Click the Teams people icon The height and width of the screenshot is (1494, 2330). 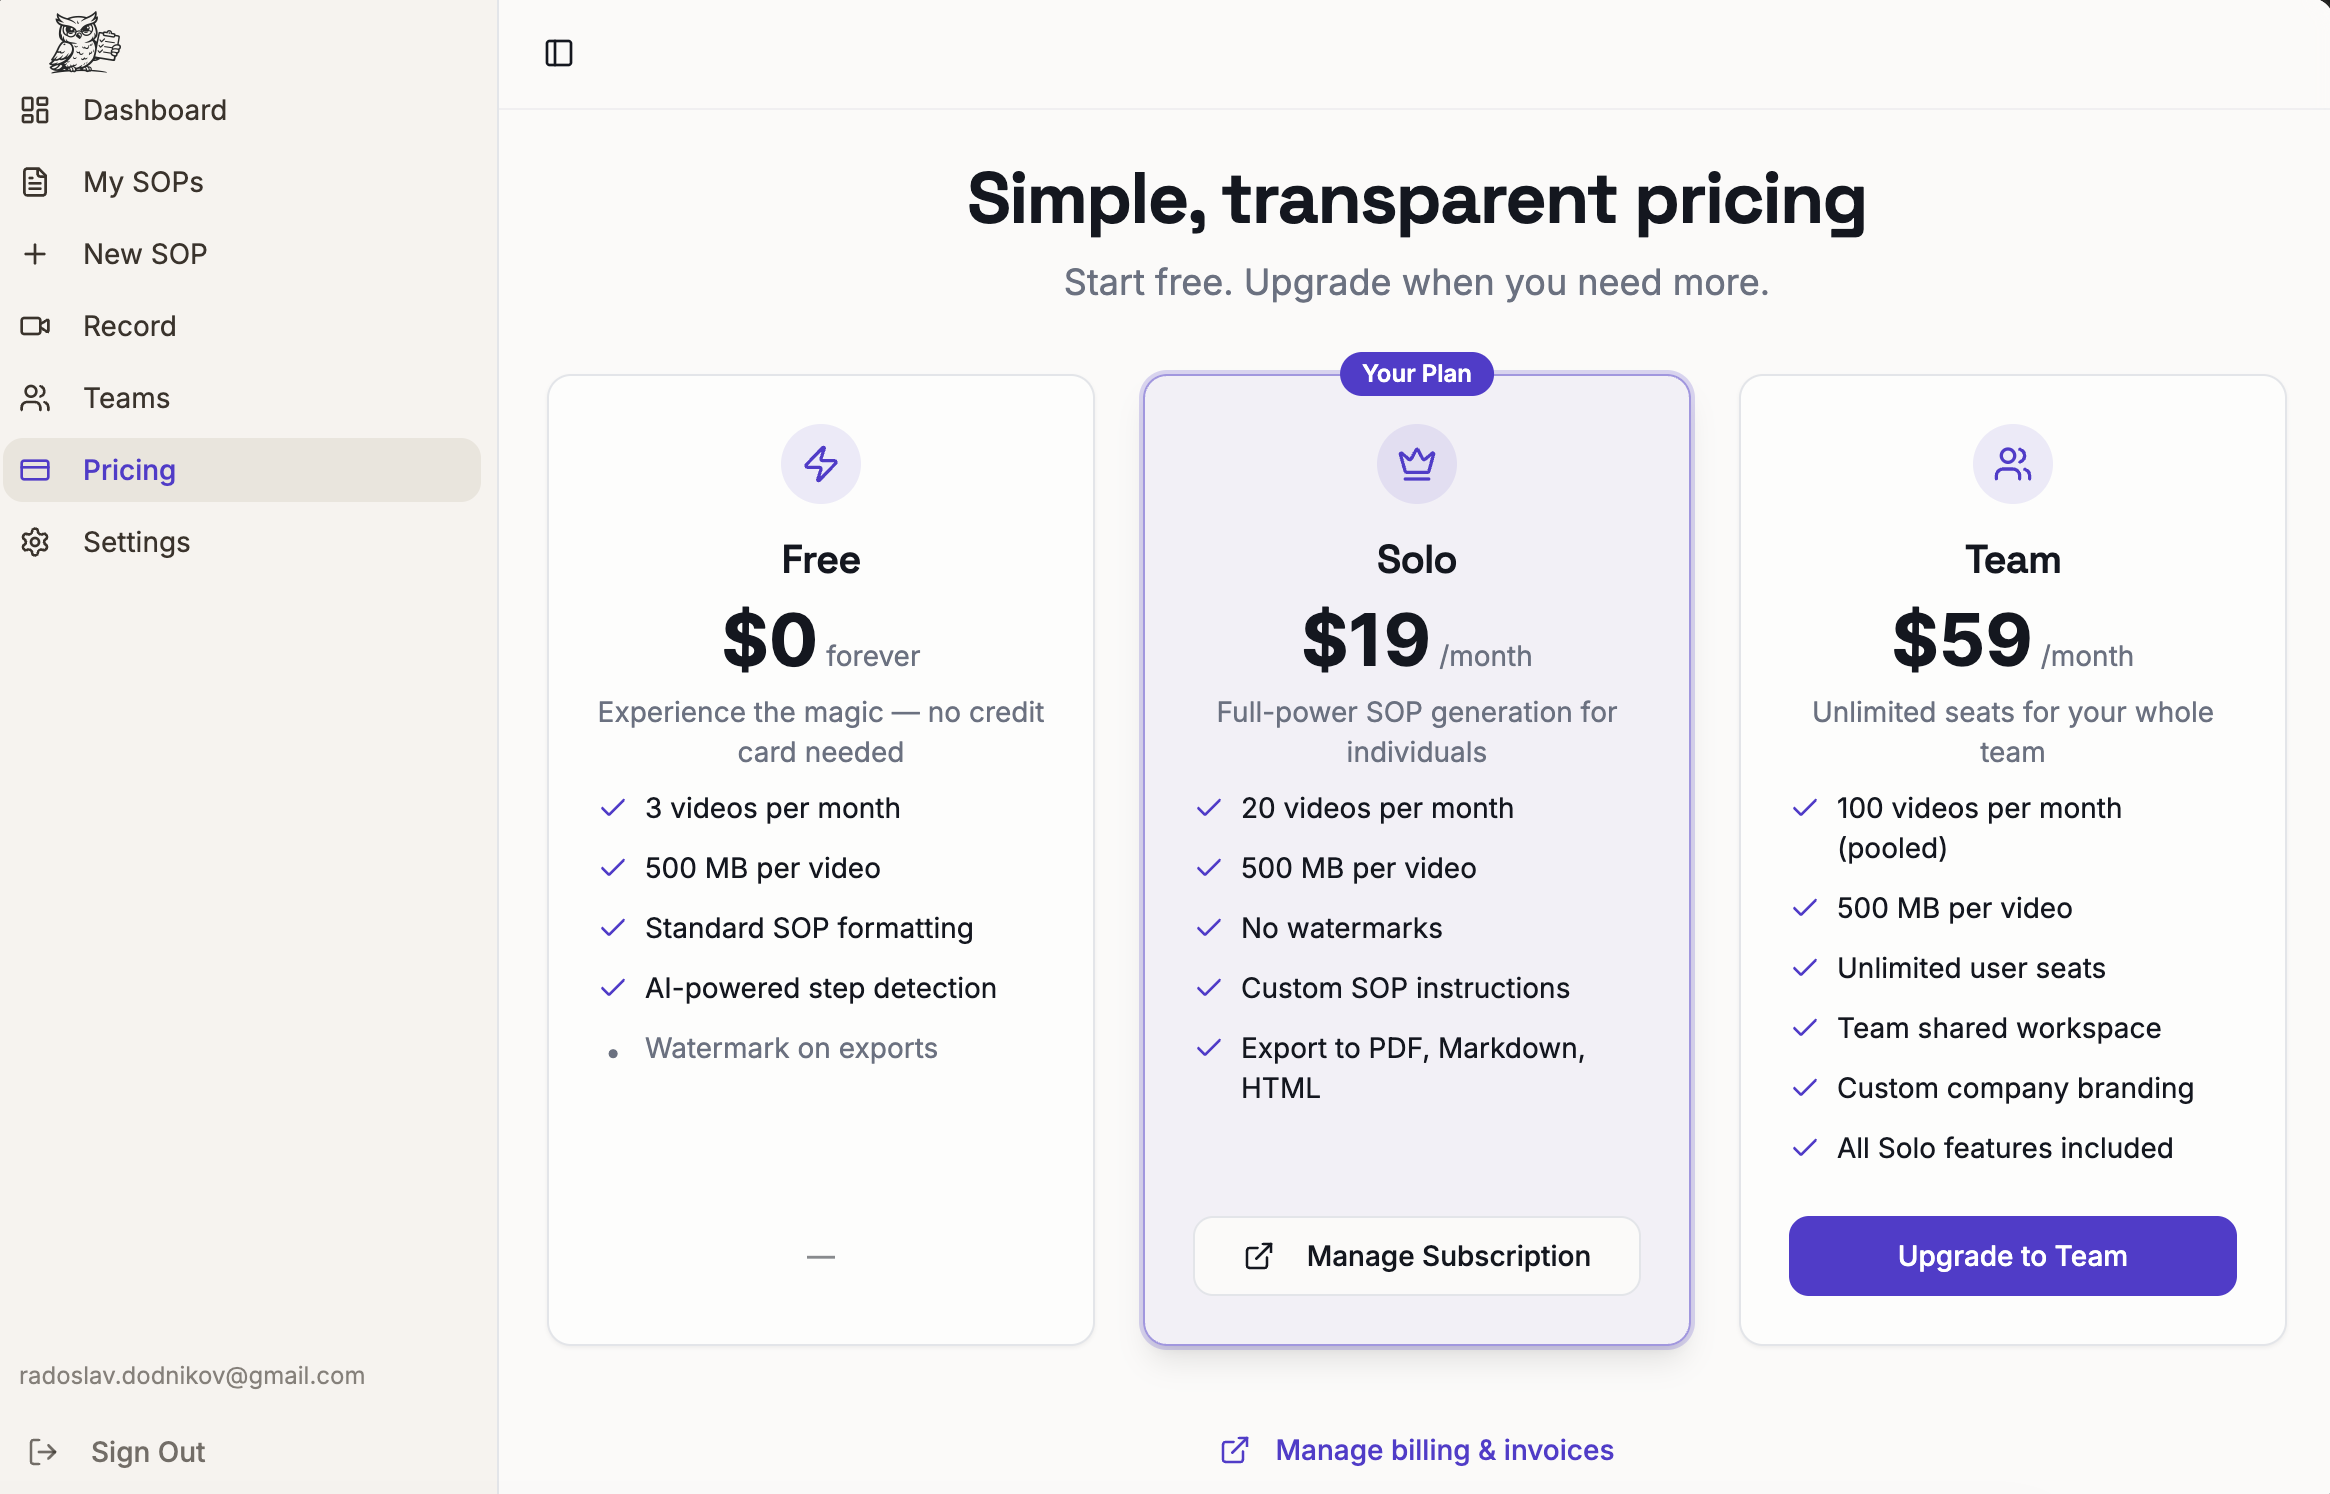[x=35, y=398]
